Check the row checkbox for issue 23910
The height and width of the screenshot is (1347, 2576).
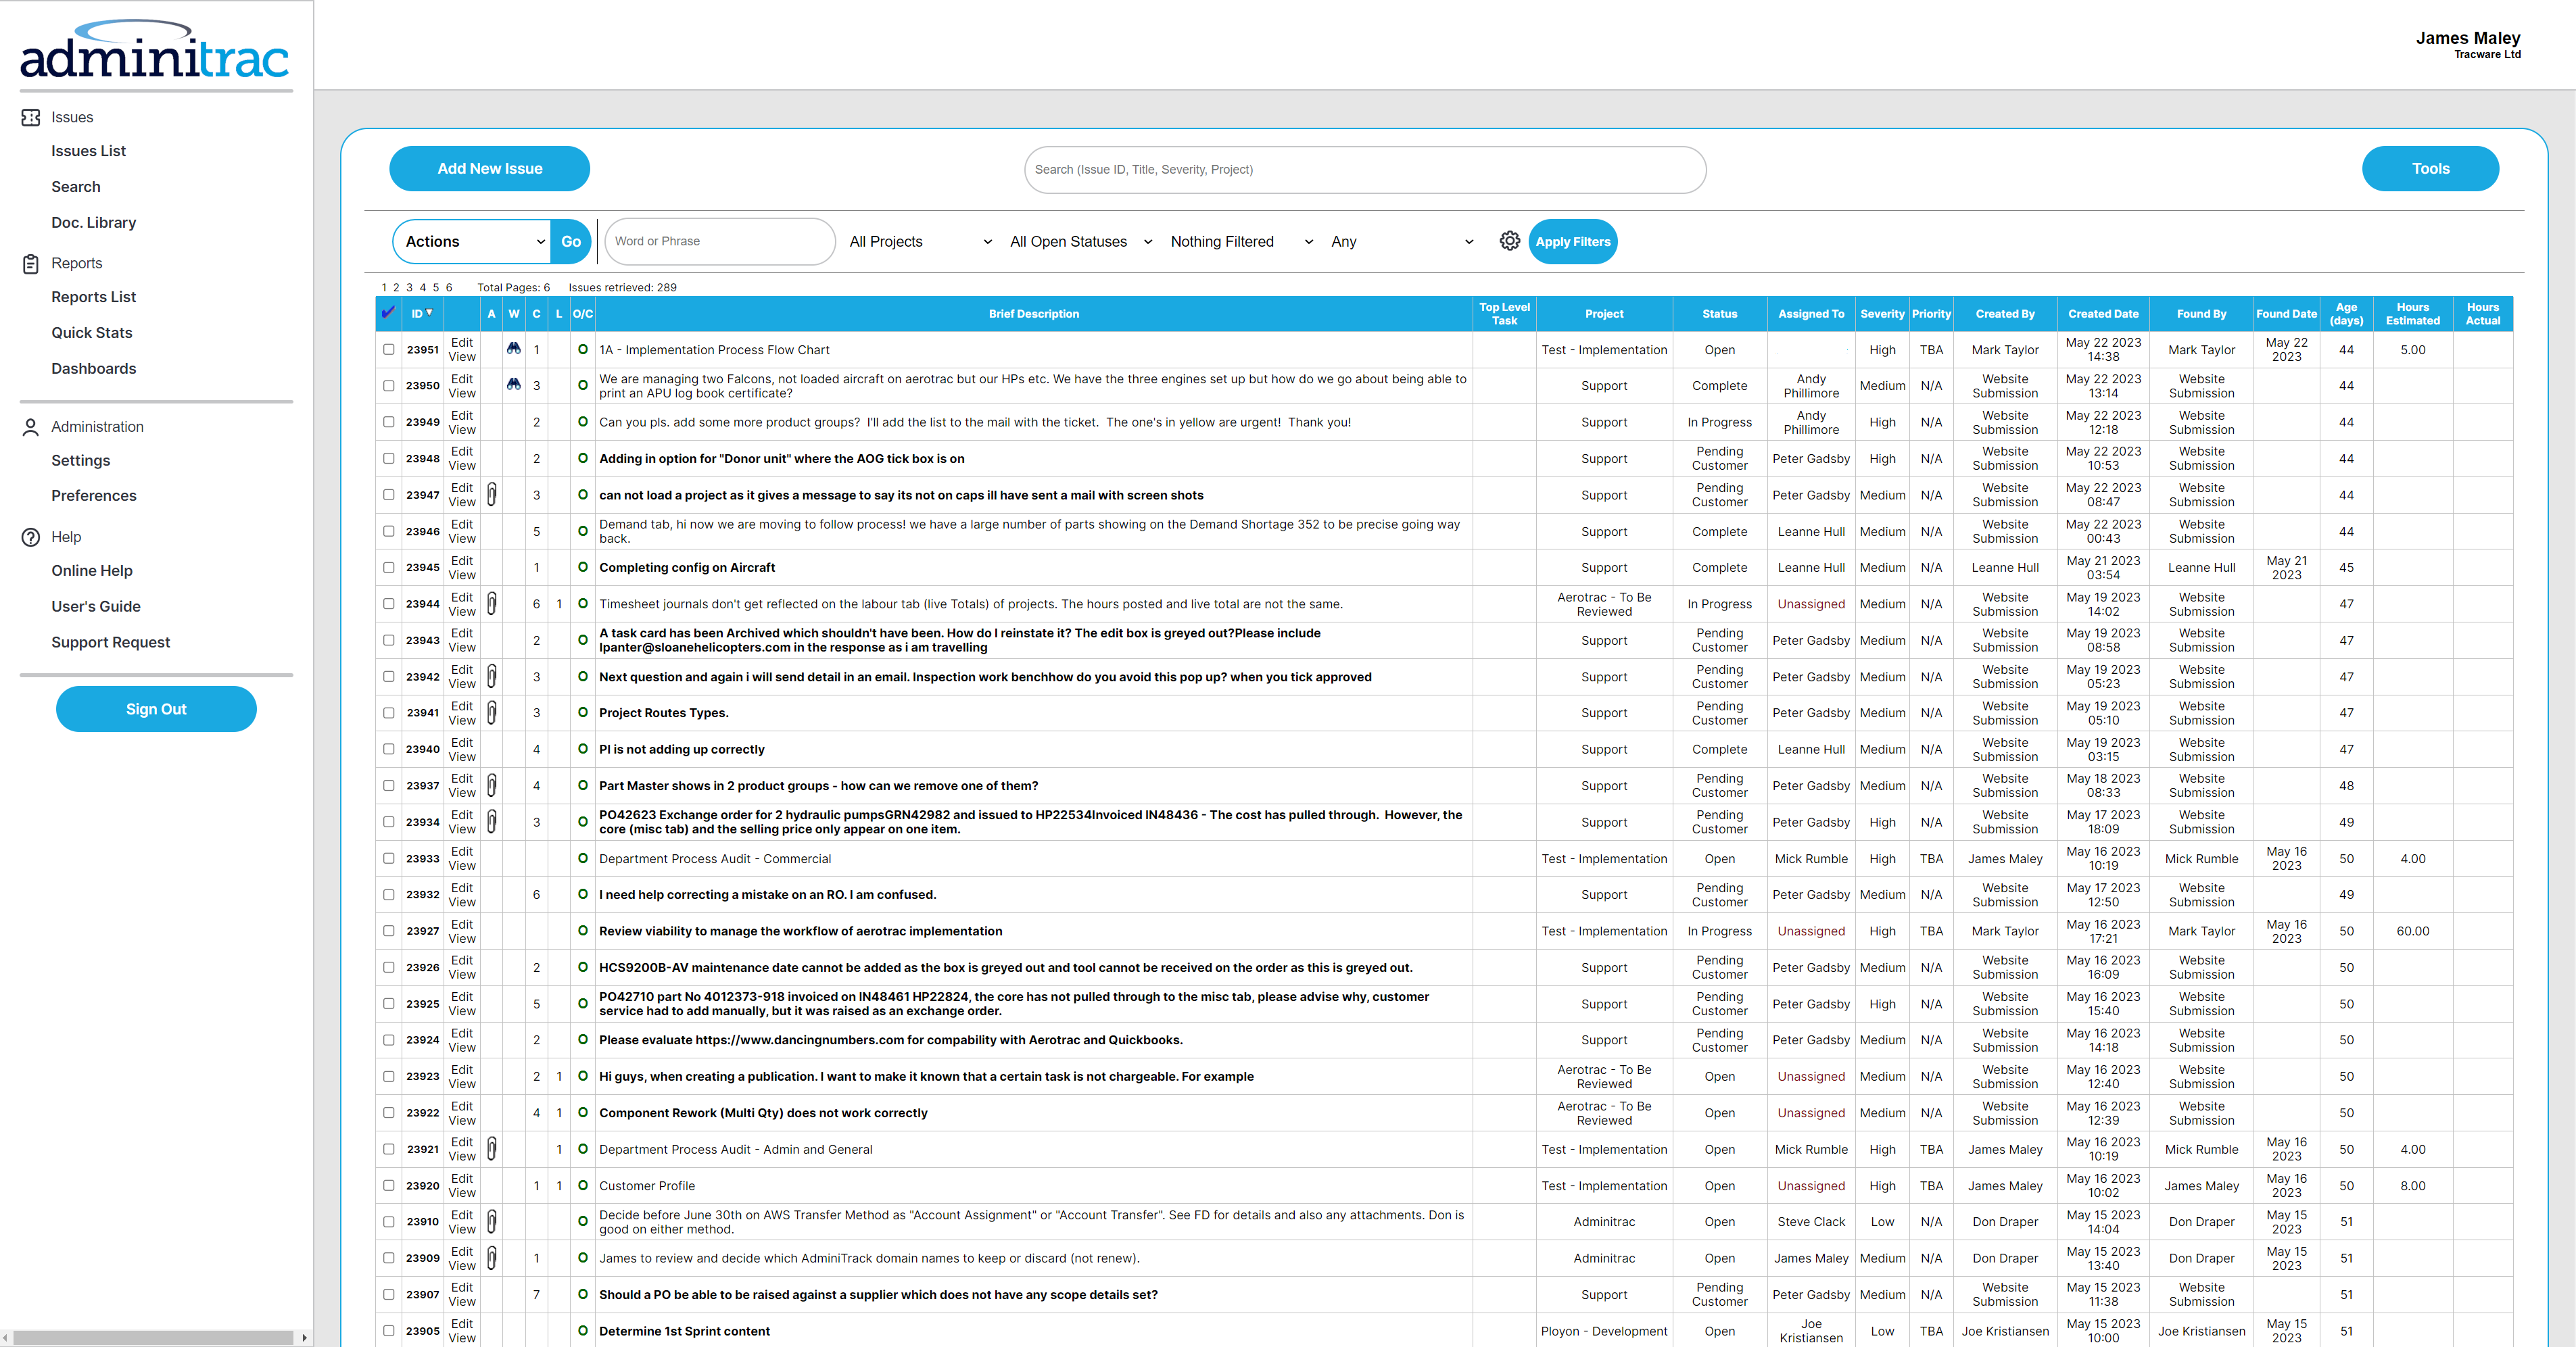(388, 1222)
